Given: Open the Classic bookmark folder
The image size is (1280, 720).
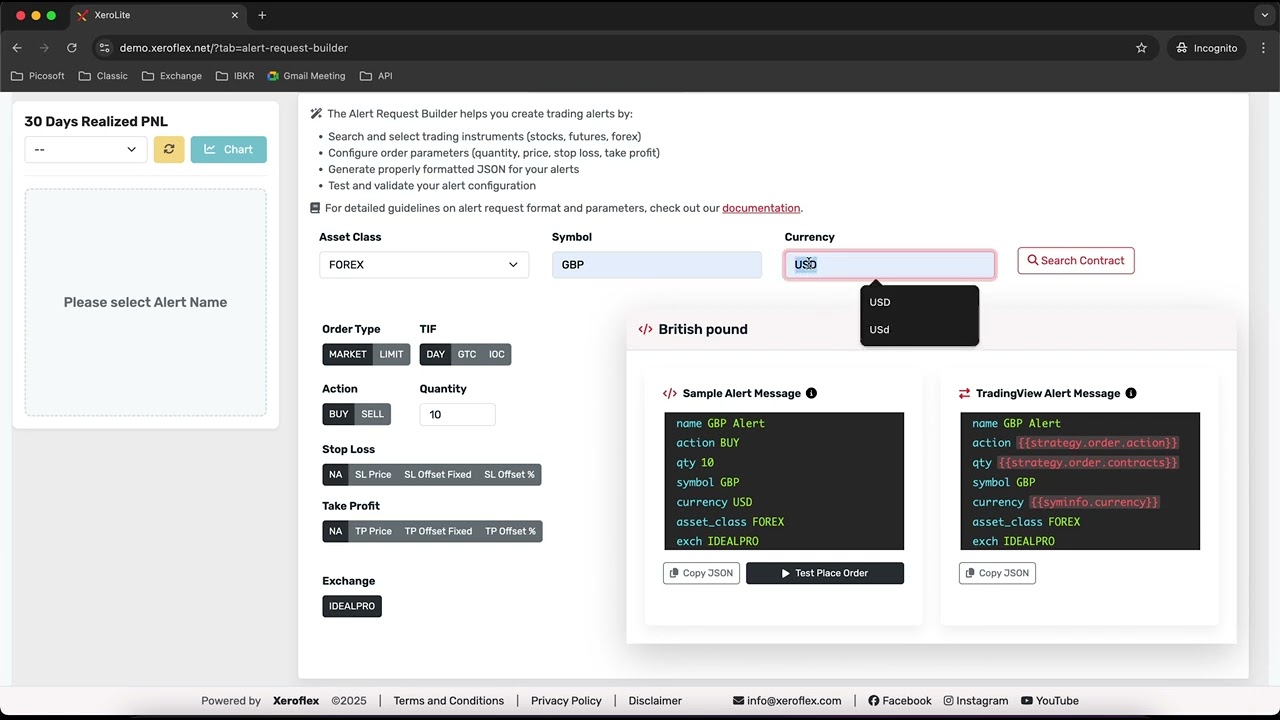Looking at the screenshot, I should (x=103, y=76).
